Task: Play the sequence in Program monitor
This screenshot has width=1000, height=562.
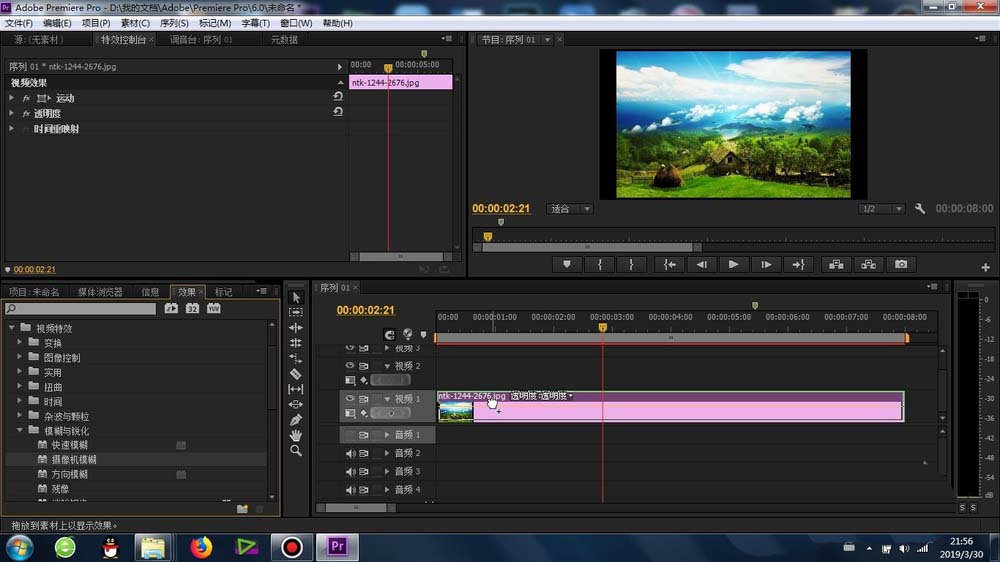Action: tap(733, 265)
